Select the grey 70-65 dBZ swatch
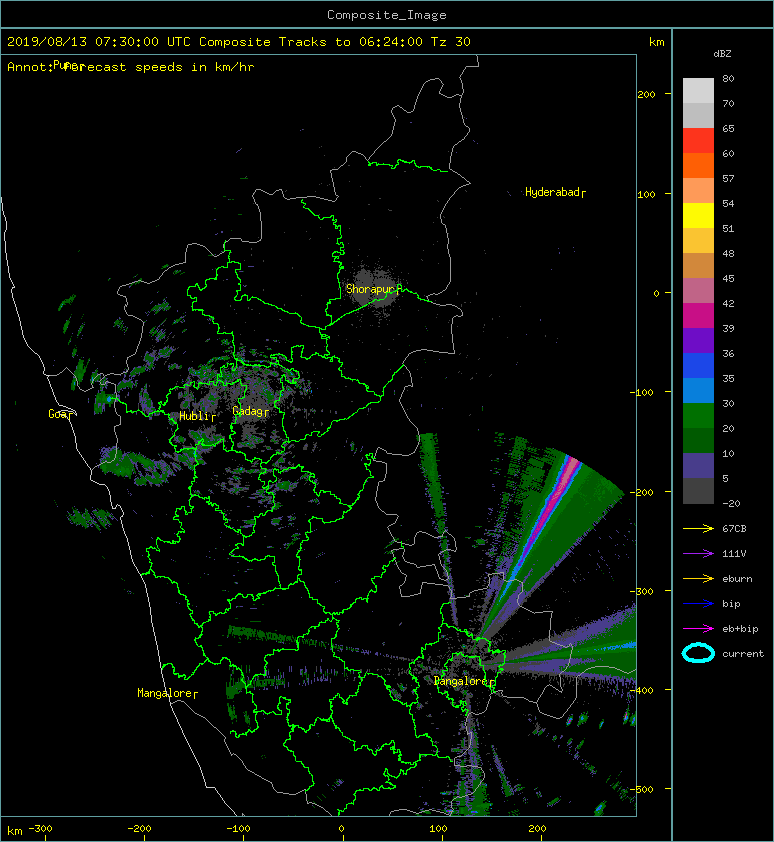This screenshot has height=842, width=774. [698, 115]
